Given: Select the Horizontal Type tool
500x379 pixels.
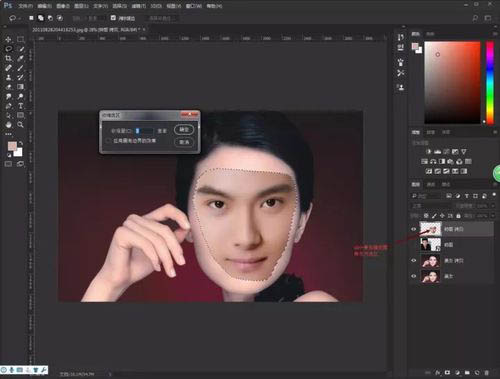Looking at the screenshot, I should [20, 106].
